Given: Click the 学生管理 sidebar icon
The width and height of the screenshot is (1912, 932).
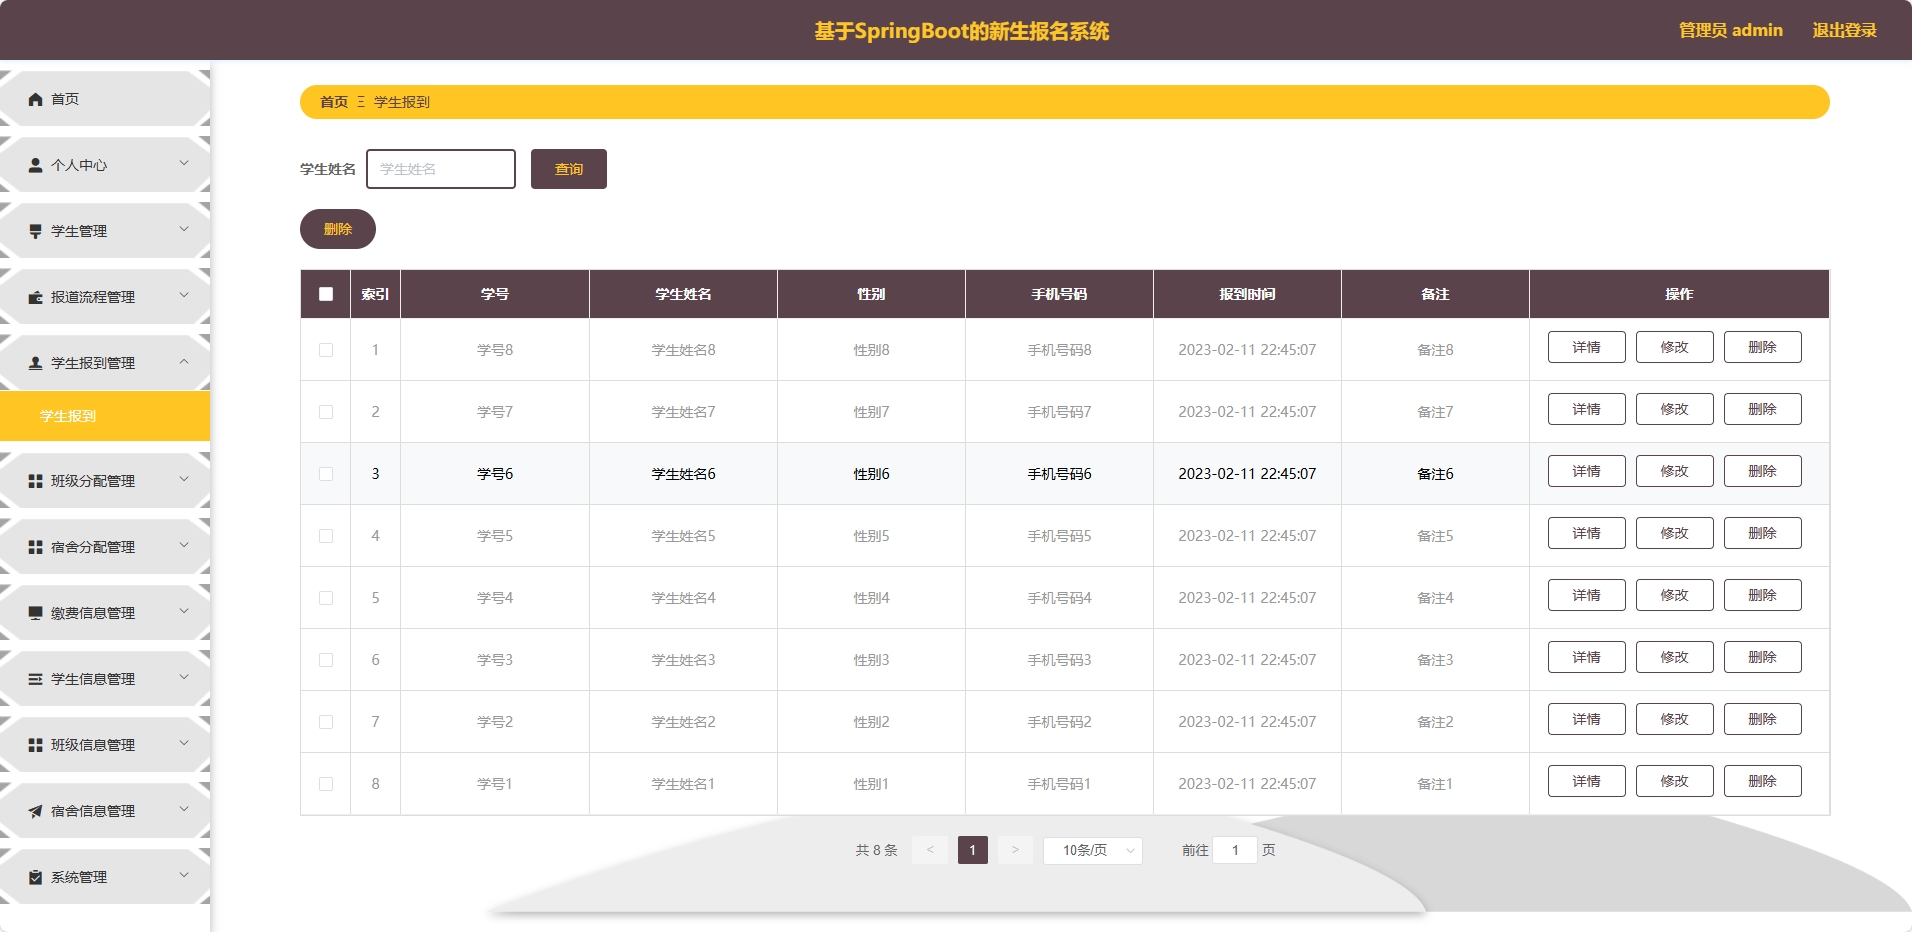Looking at the screenshot, I should coord(36,231).
